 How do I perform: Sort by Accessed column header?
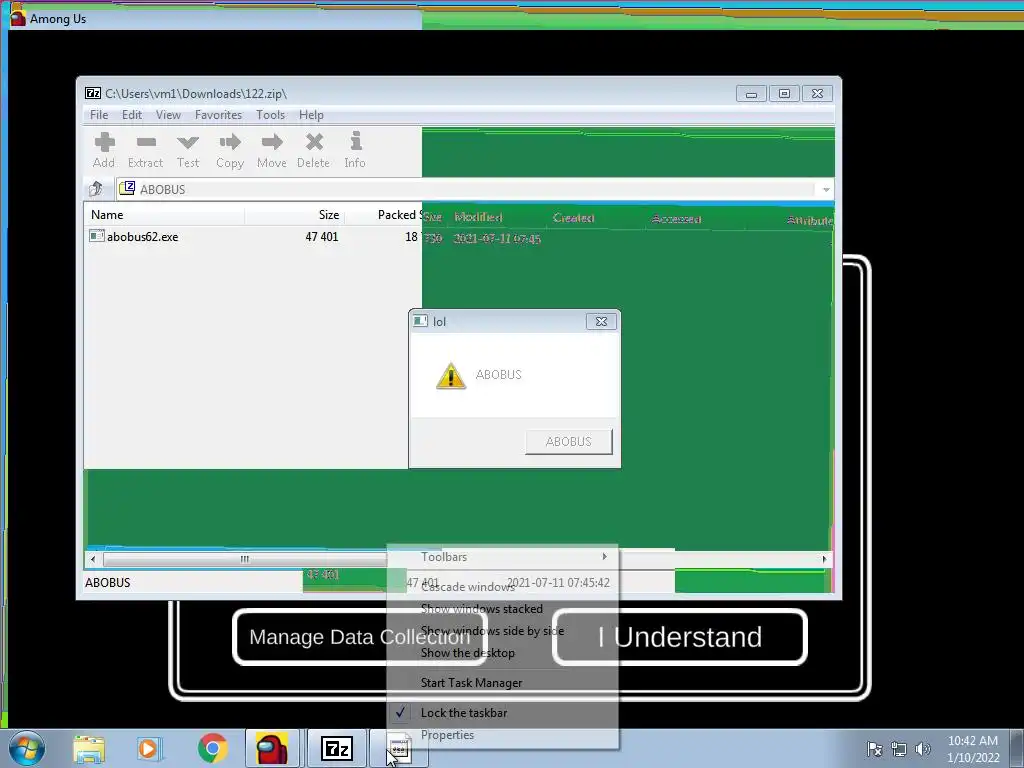click(676, 219)
